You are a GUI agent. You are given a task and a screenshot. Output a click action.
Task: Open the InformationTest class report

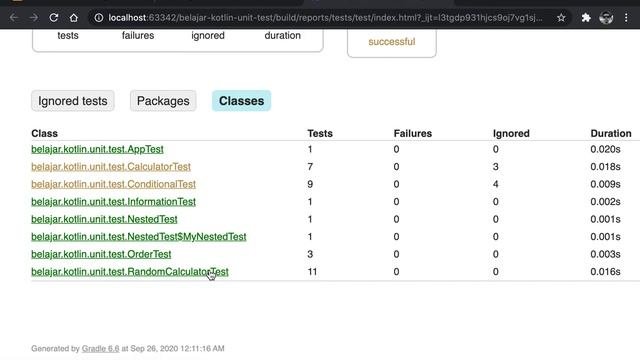point(113,202)
